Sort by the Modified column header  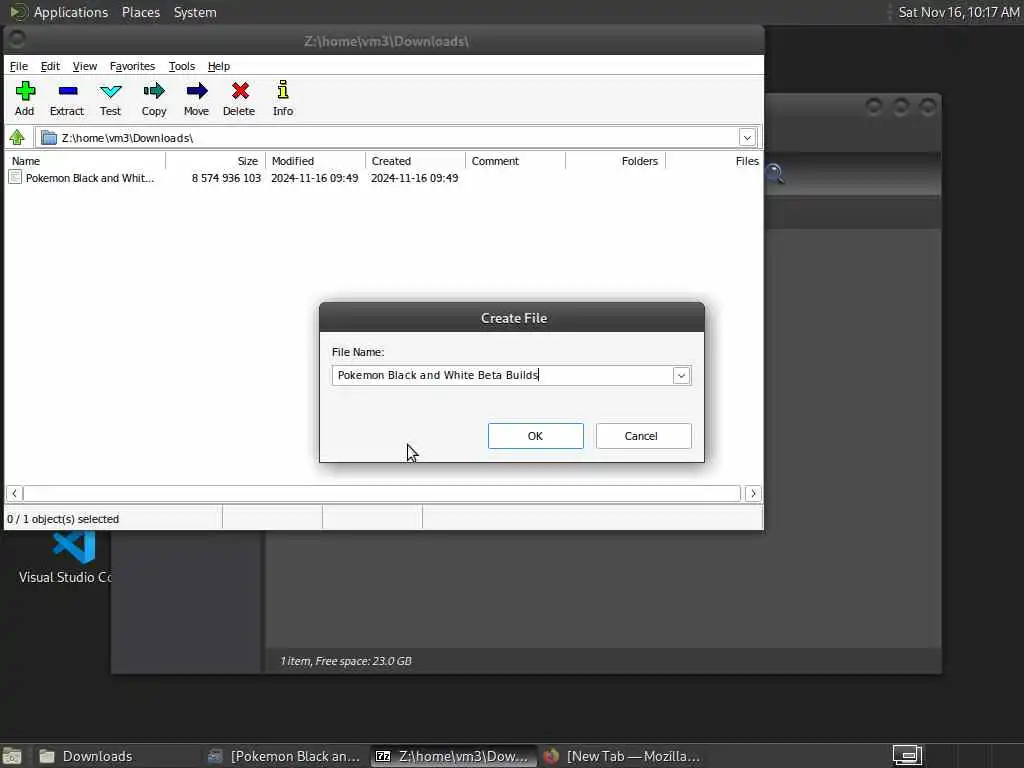[x=315, y=161]
